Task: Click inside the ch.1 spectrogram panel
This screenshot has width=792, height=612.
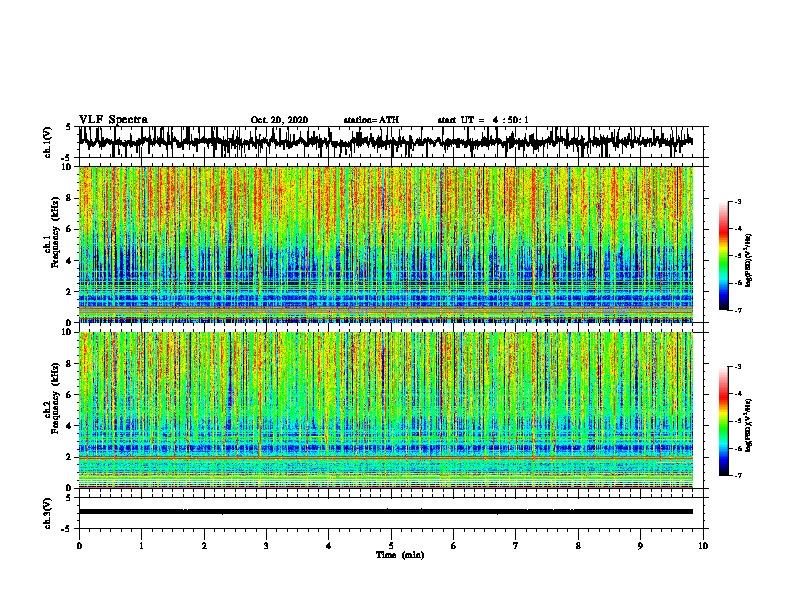Action: (x=385, y=244)
